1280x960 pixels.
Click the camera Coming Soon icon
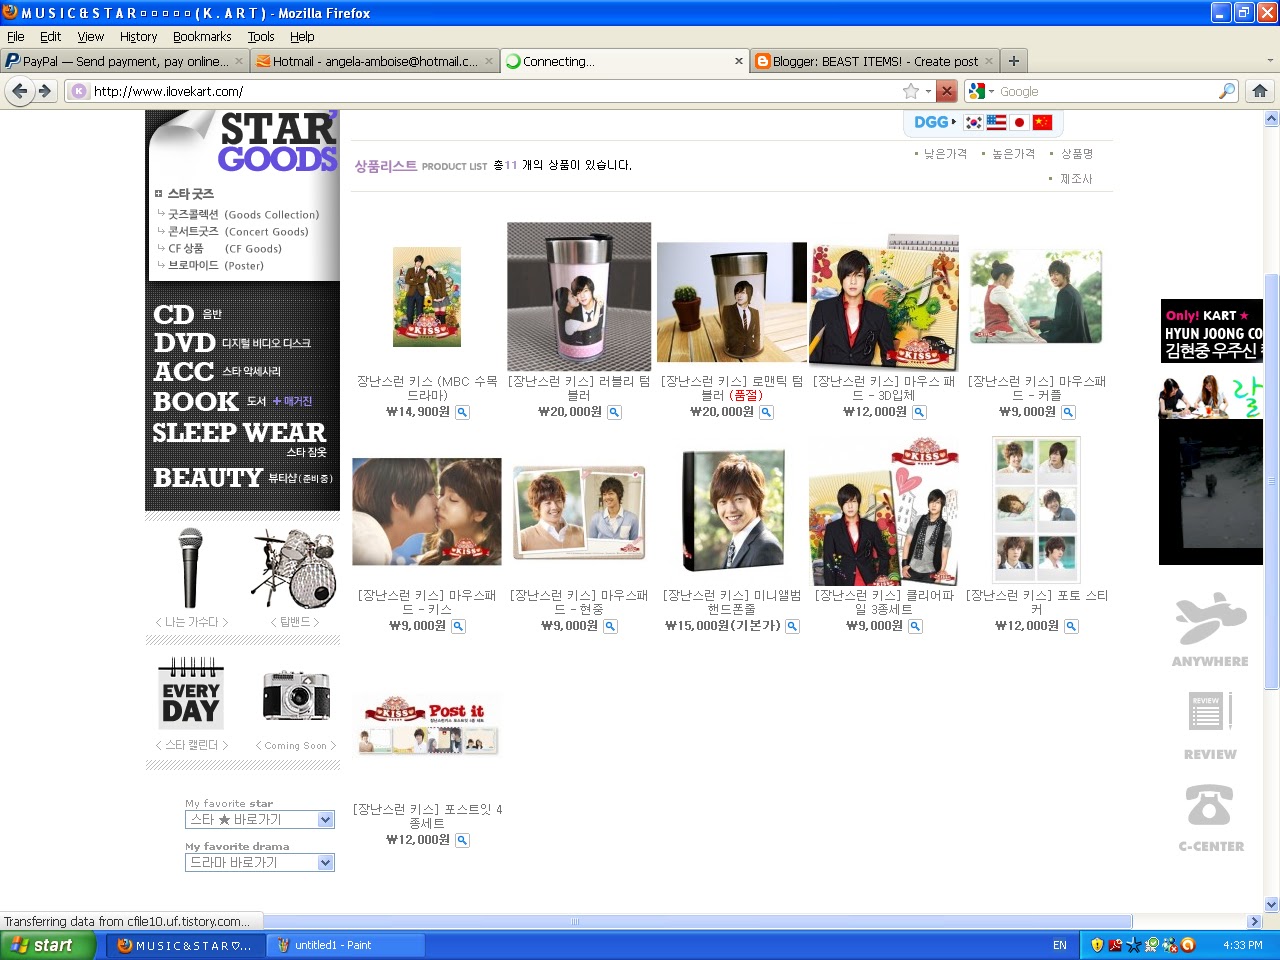click(x=296, y=695)
